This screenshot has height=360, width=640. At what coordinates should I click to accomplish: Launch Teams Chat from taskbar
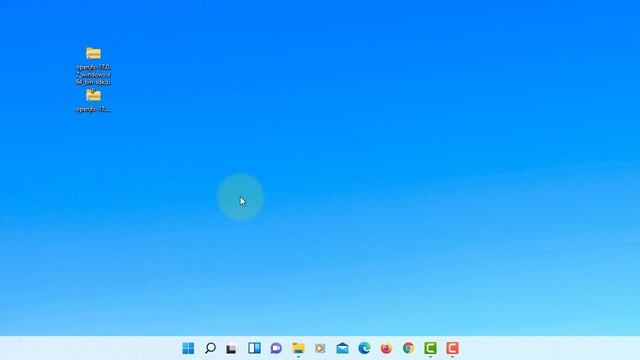(x=276, y=348)
